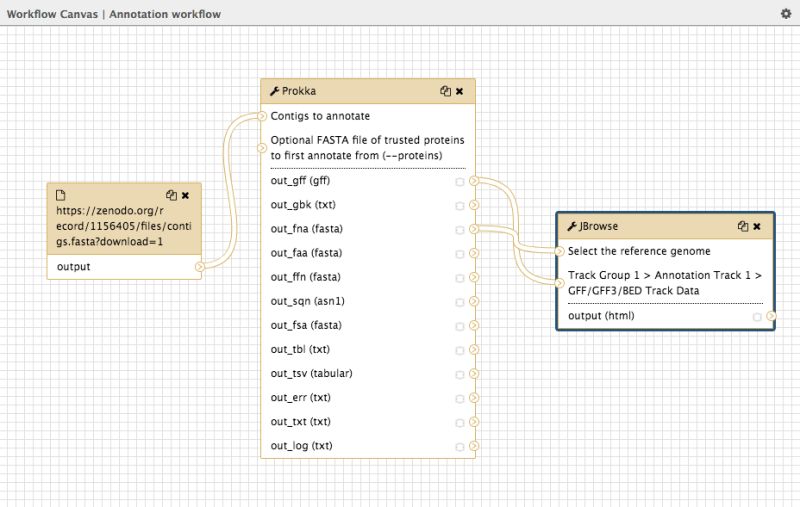Mark JBrowse html output as workflow output
This screenshot has width=800, height=507.
pos(757,317)
